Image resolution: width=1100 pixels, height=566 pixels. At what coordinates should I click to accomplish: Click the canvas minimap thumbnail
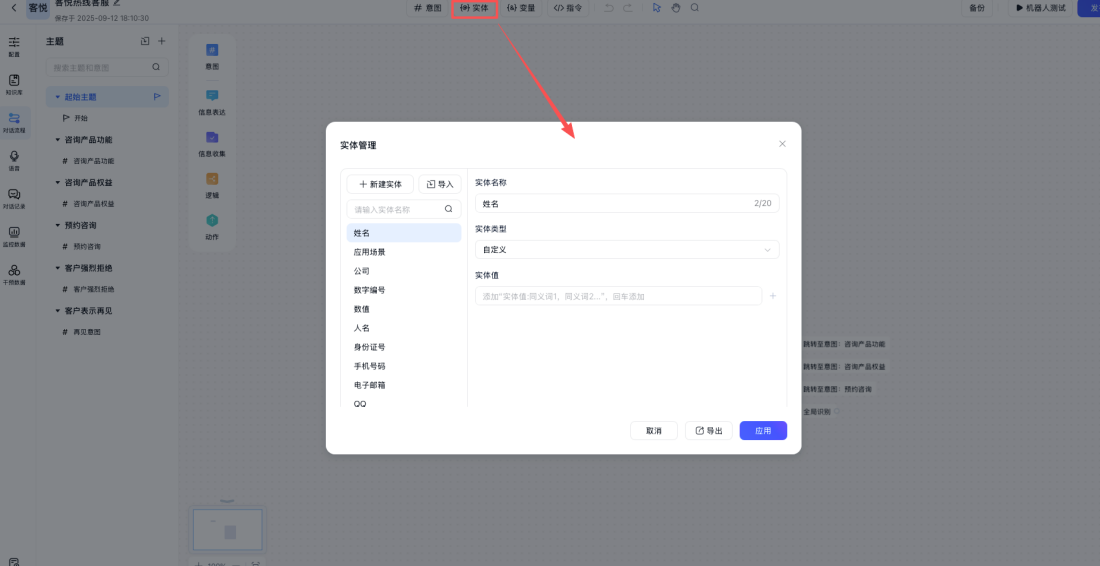coord(228,530)
